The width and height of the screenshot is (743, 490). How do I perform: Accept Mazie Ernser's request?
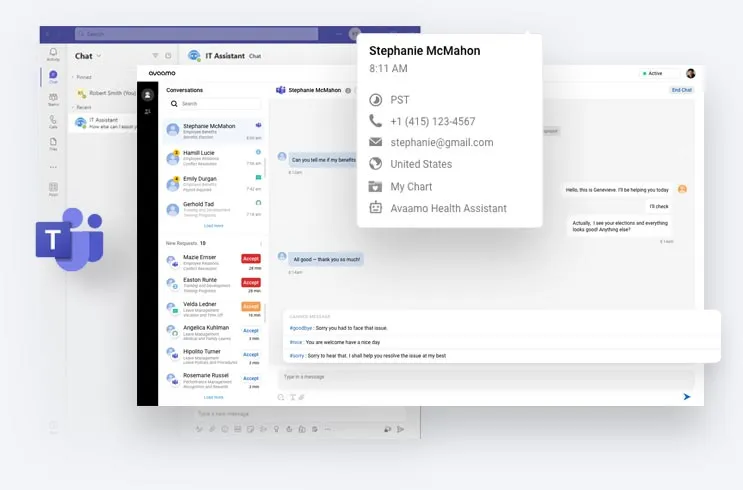[x=250, y=259]
